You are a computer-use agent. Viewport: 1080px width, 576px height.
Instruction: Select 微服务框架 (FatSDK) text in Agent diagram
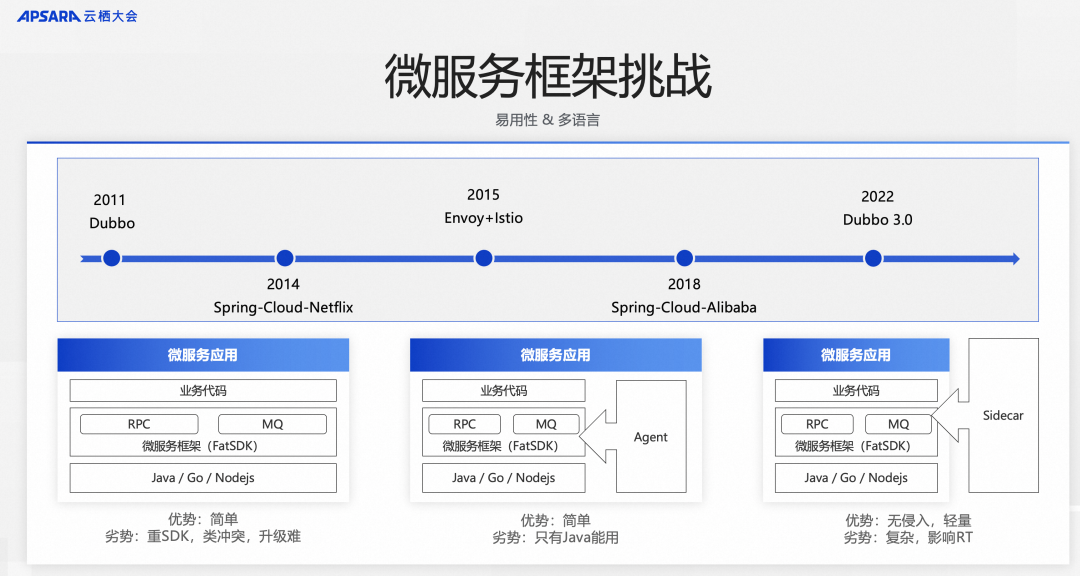click(500, 446)
